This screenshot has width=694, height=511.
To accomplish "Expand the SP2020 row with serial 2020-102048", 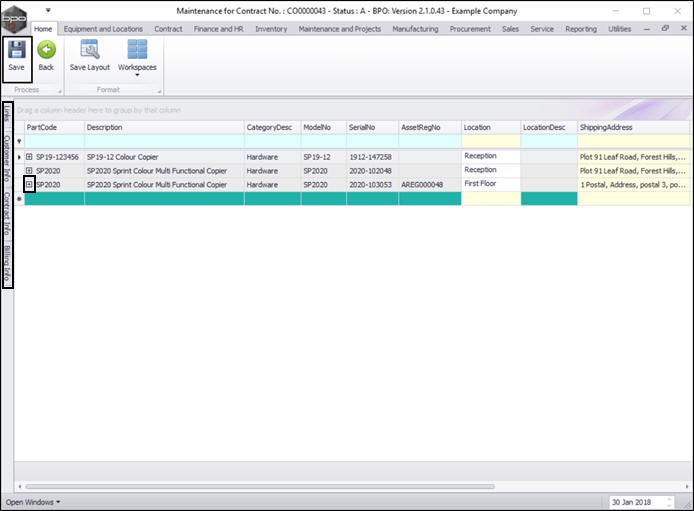I will pos(29,170).
